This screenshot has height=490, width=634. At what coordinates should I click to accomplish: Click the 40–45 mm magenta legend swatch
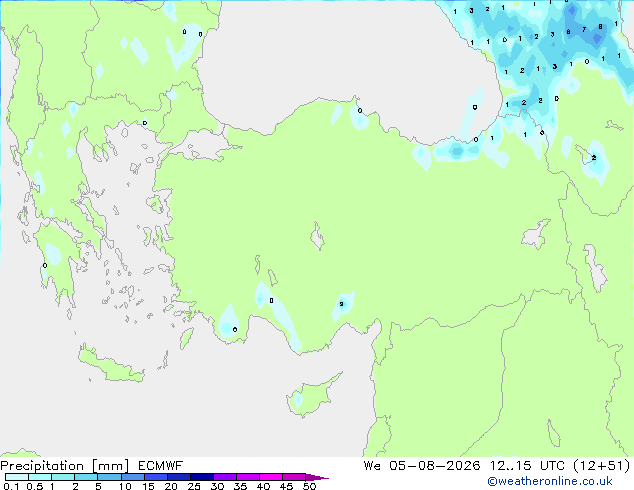pyautogui.click(x=271, y=477)
